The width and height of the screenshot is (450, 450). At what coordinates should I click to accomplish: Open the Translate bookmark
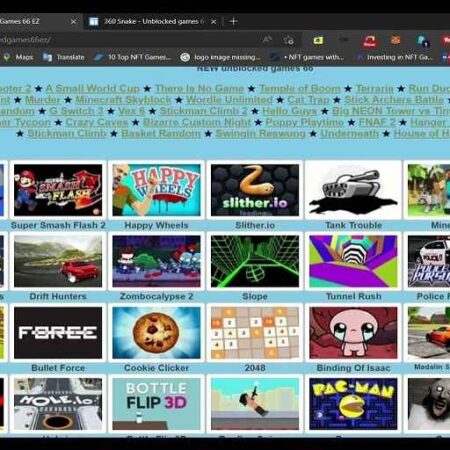pyautogui.click(x=64, y=57)
